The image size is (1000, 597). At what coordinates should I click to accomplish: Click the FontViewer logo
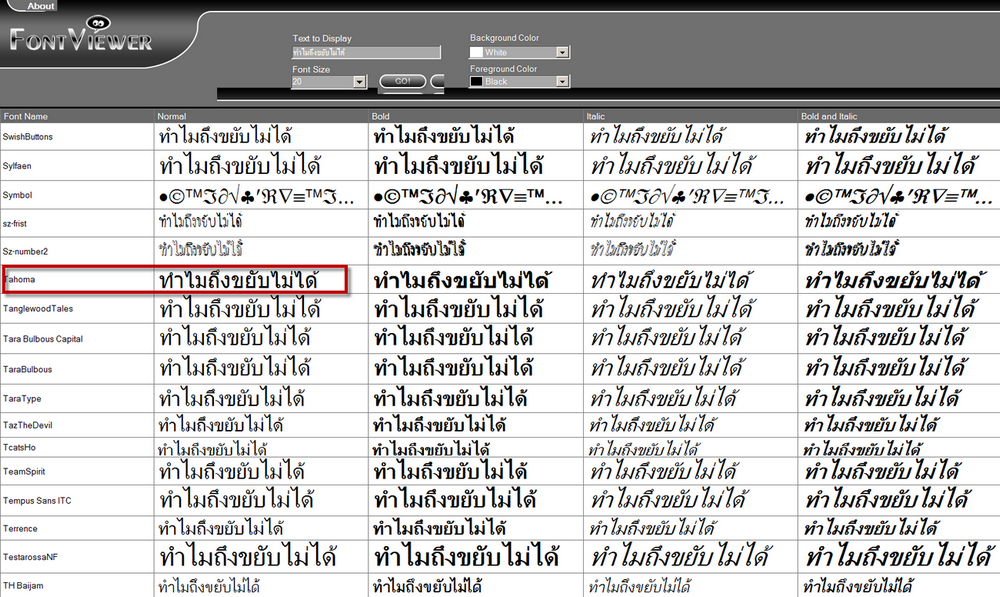(81, 36)
